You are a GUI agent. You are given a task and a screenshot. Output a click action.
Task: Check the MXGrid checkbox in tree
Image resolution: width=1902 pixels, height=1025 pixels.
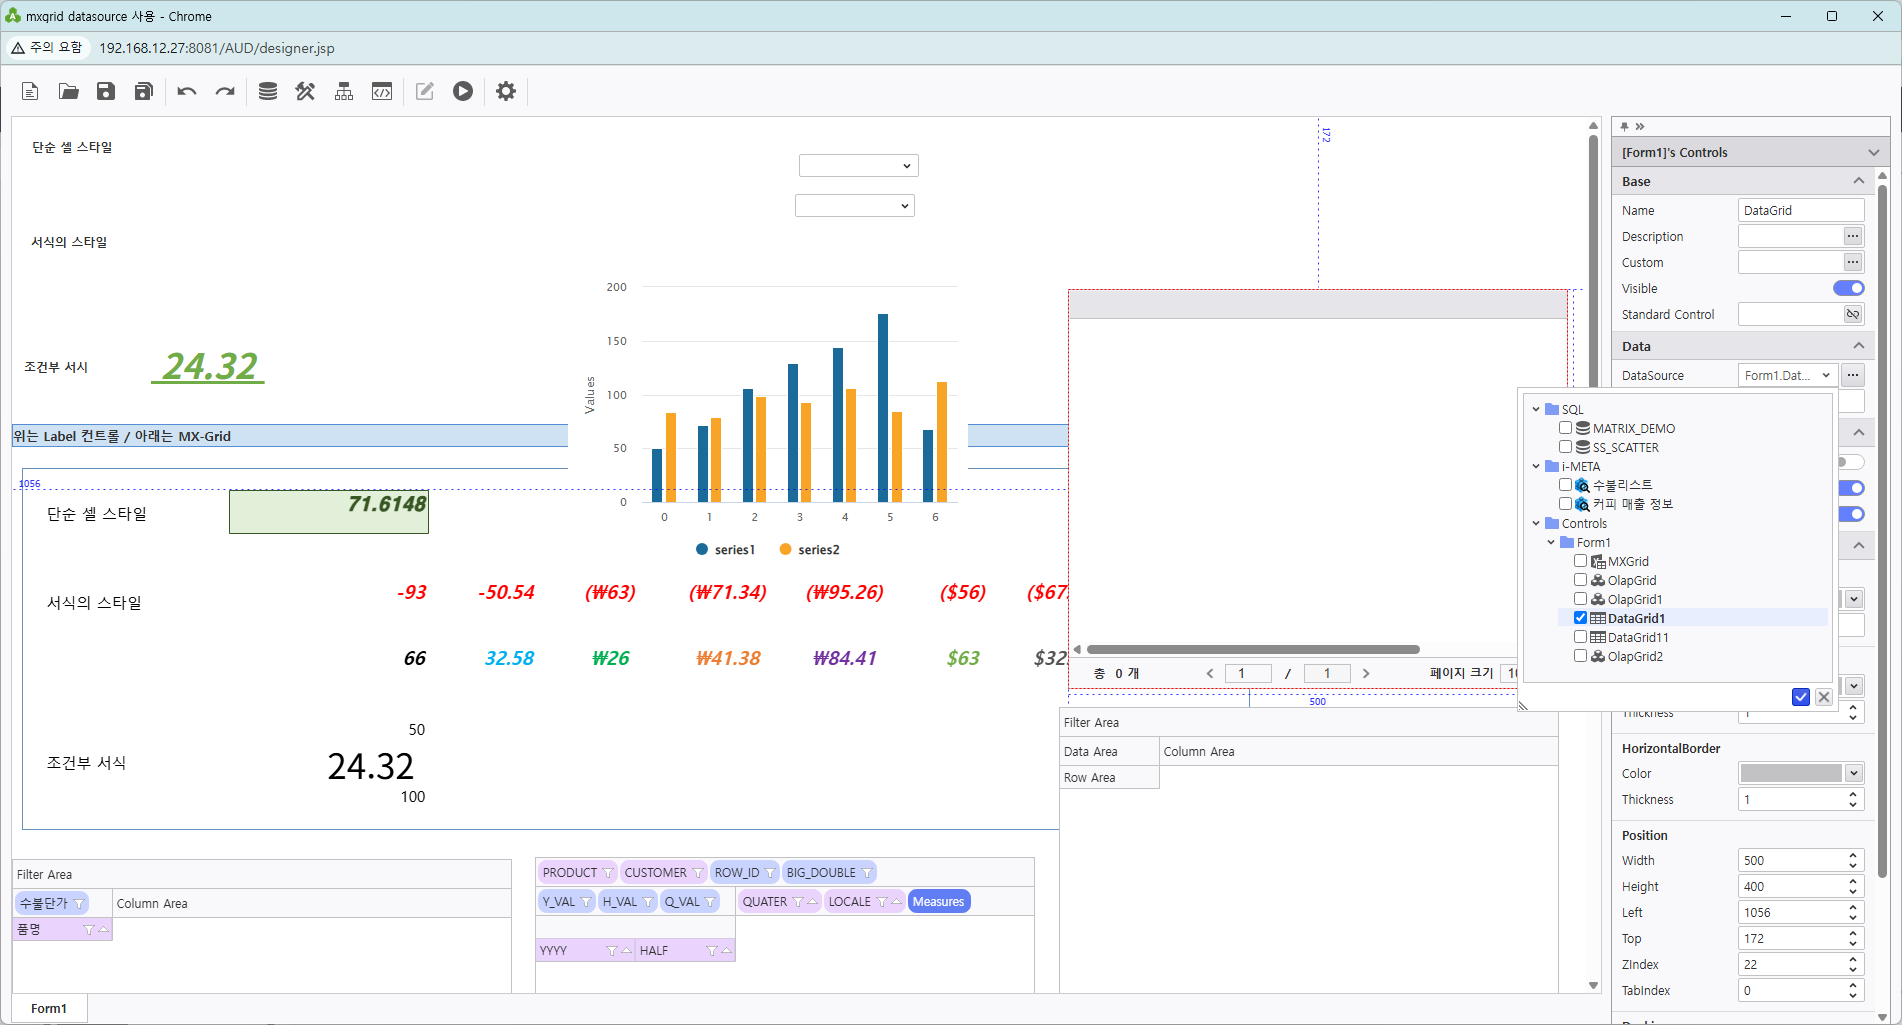[x=1580, y=561]
